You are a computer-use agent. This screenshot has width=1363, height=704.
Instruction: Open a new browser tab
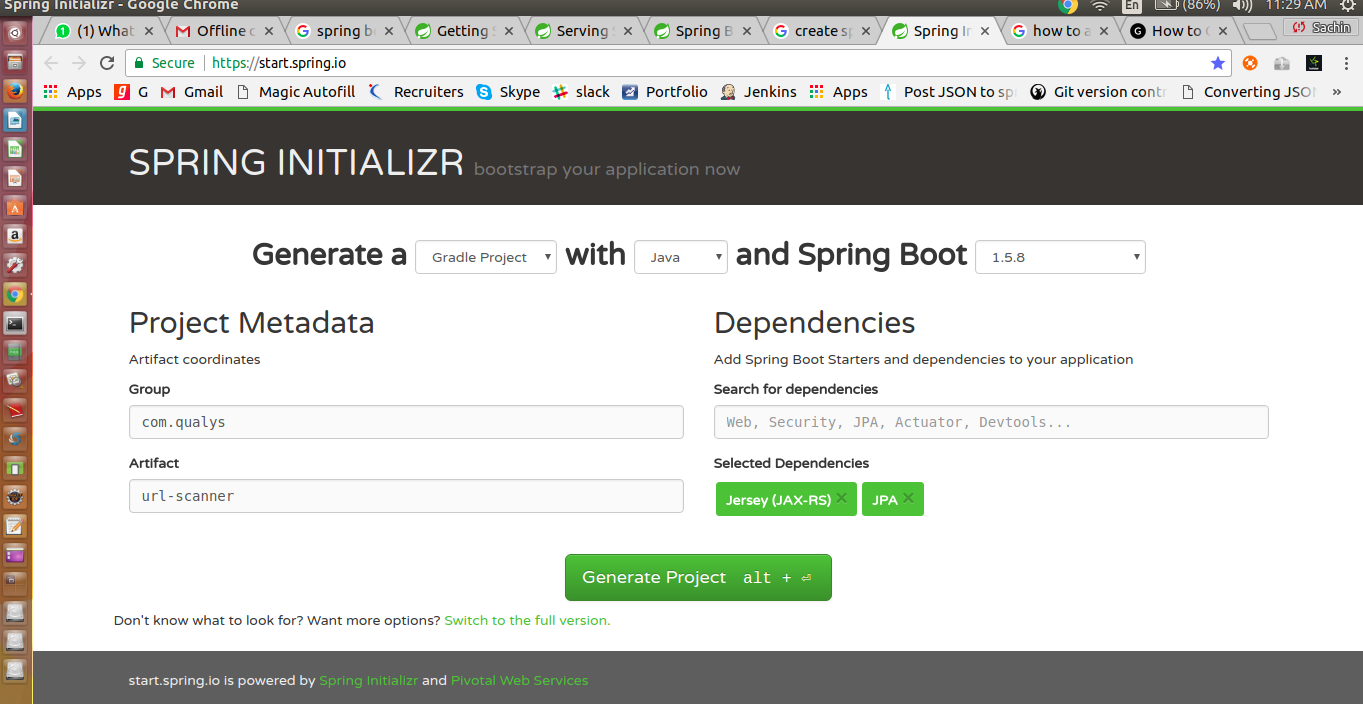(1258, 32)
